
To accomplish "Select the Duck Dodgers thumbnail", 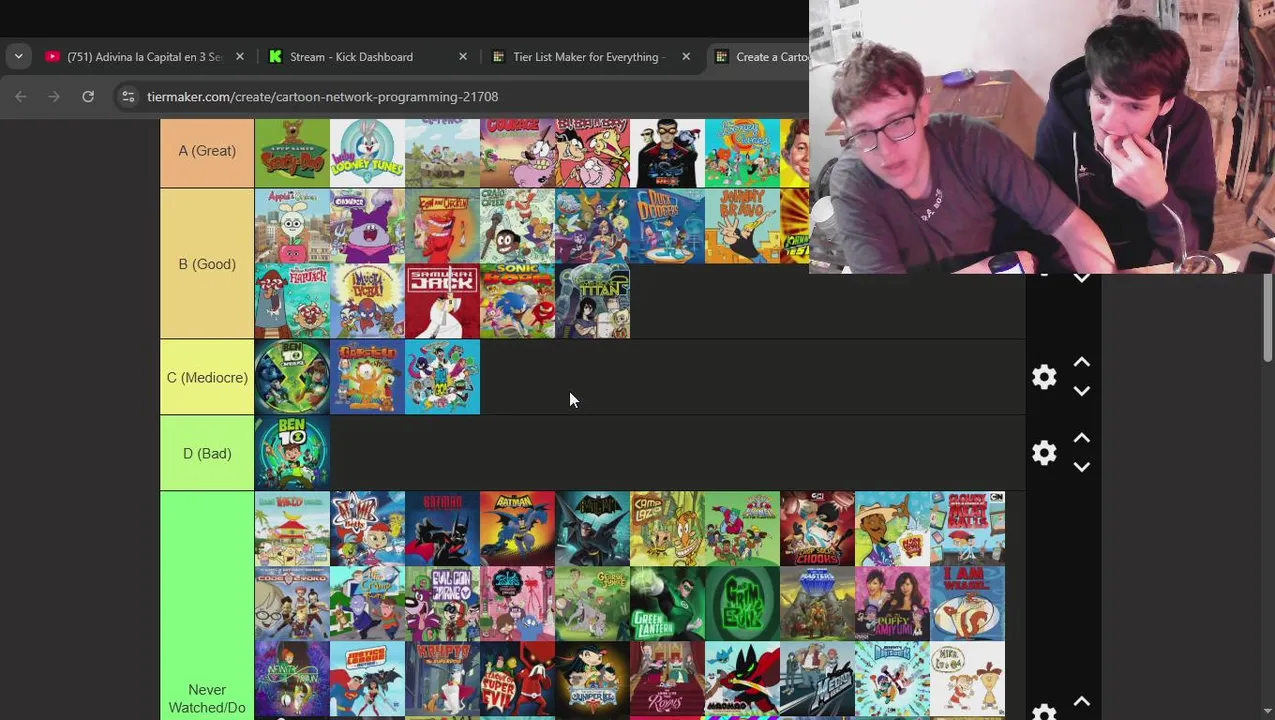I will pos(667,226).
